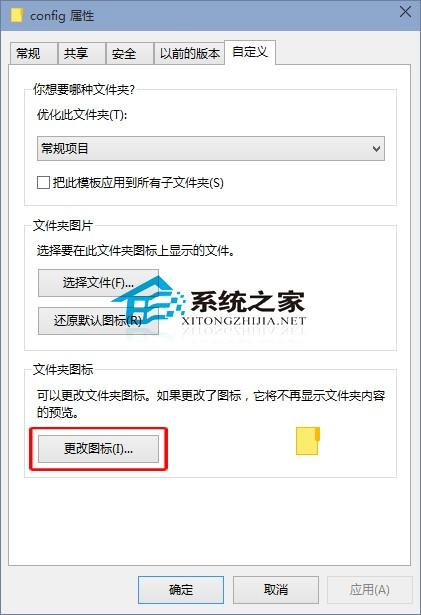Select the 自定义 tab
Viewport: 421px width, 615px height.
point(250,52)
